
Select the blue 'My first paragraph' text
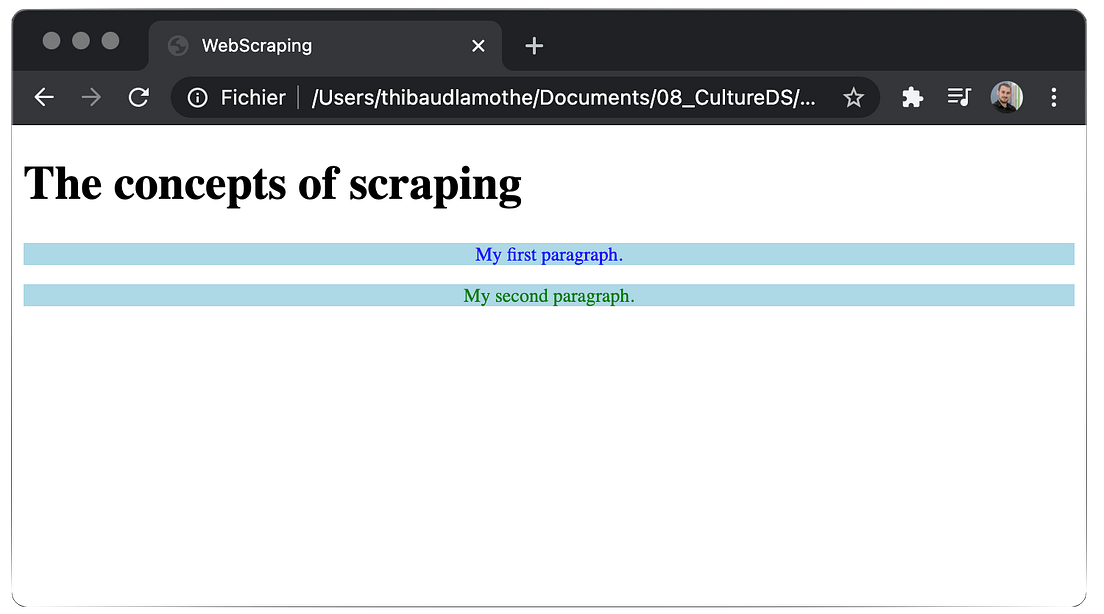click(549, 254)
